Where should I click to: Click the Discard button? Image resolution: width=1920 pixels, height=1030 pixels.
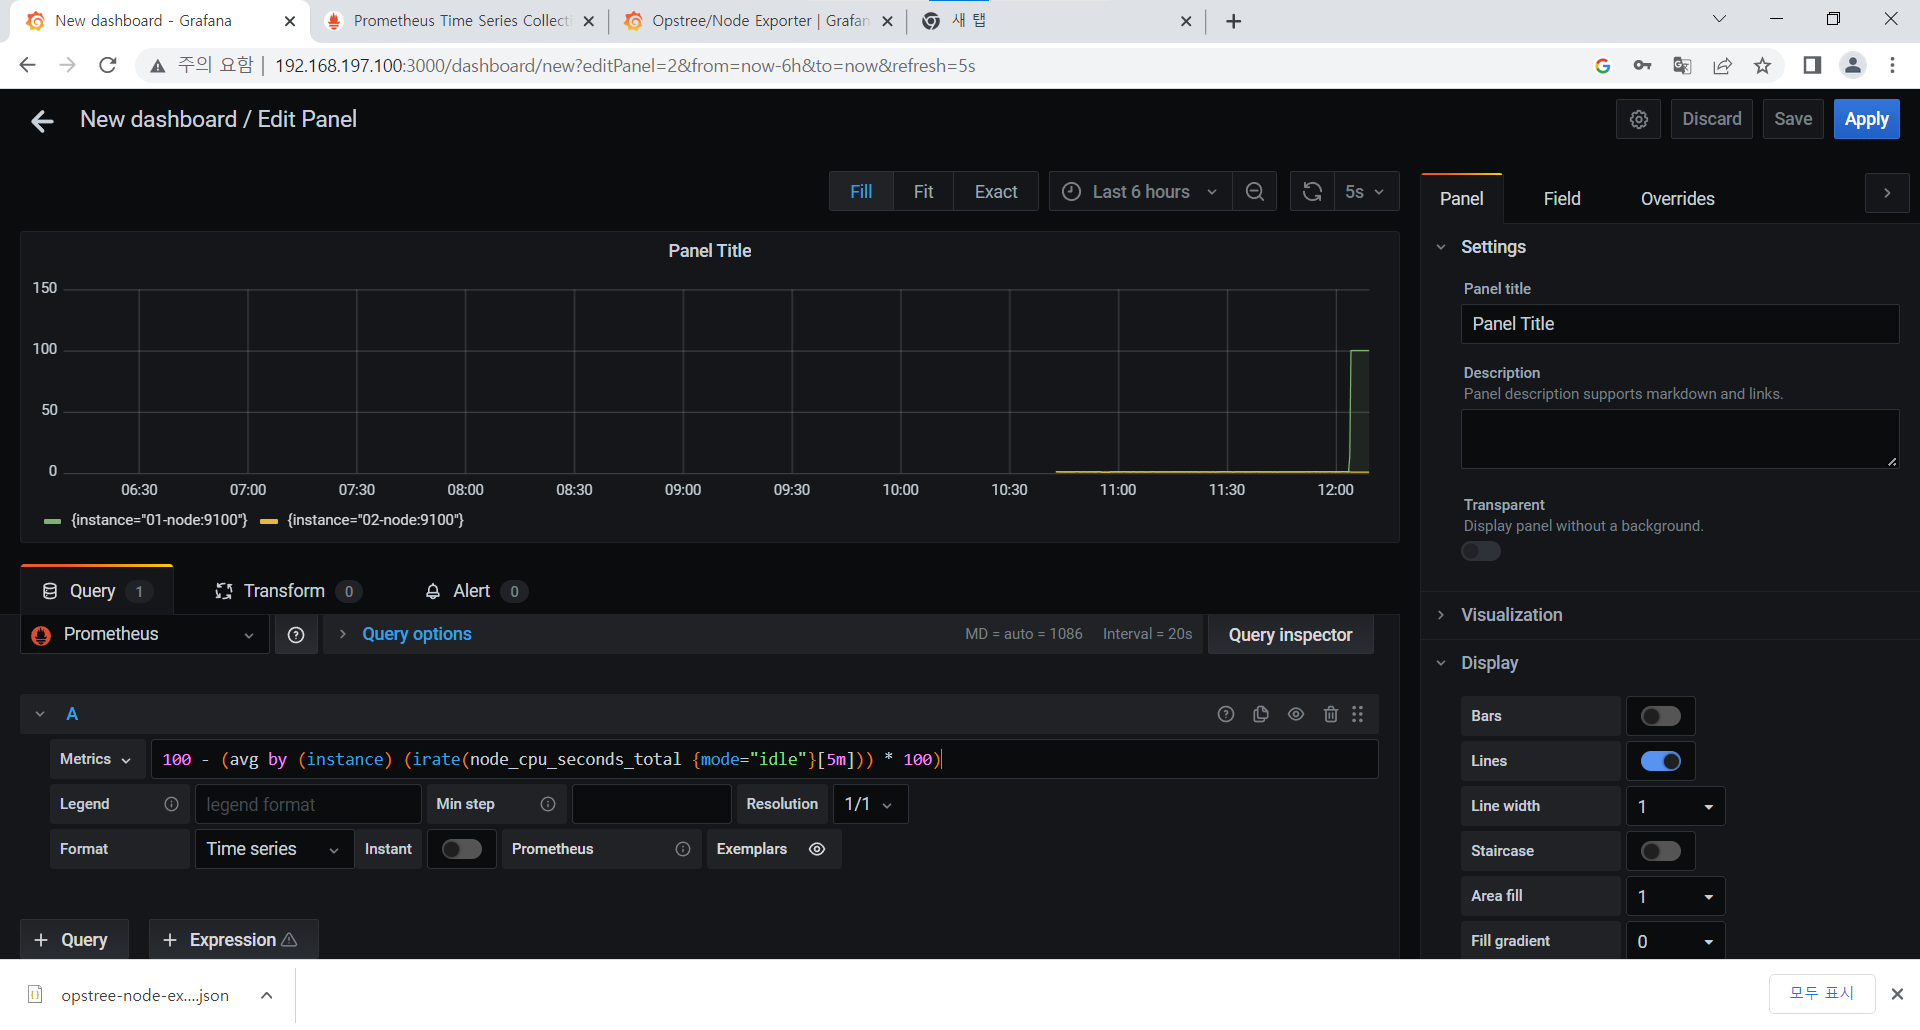(x=1711, y=119)
